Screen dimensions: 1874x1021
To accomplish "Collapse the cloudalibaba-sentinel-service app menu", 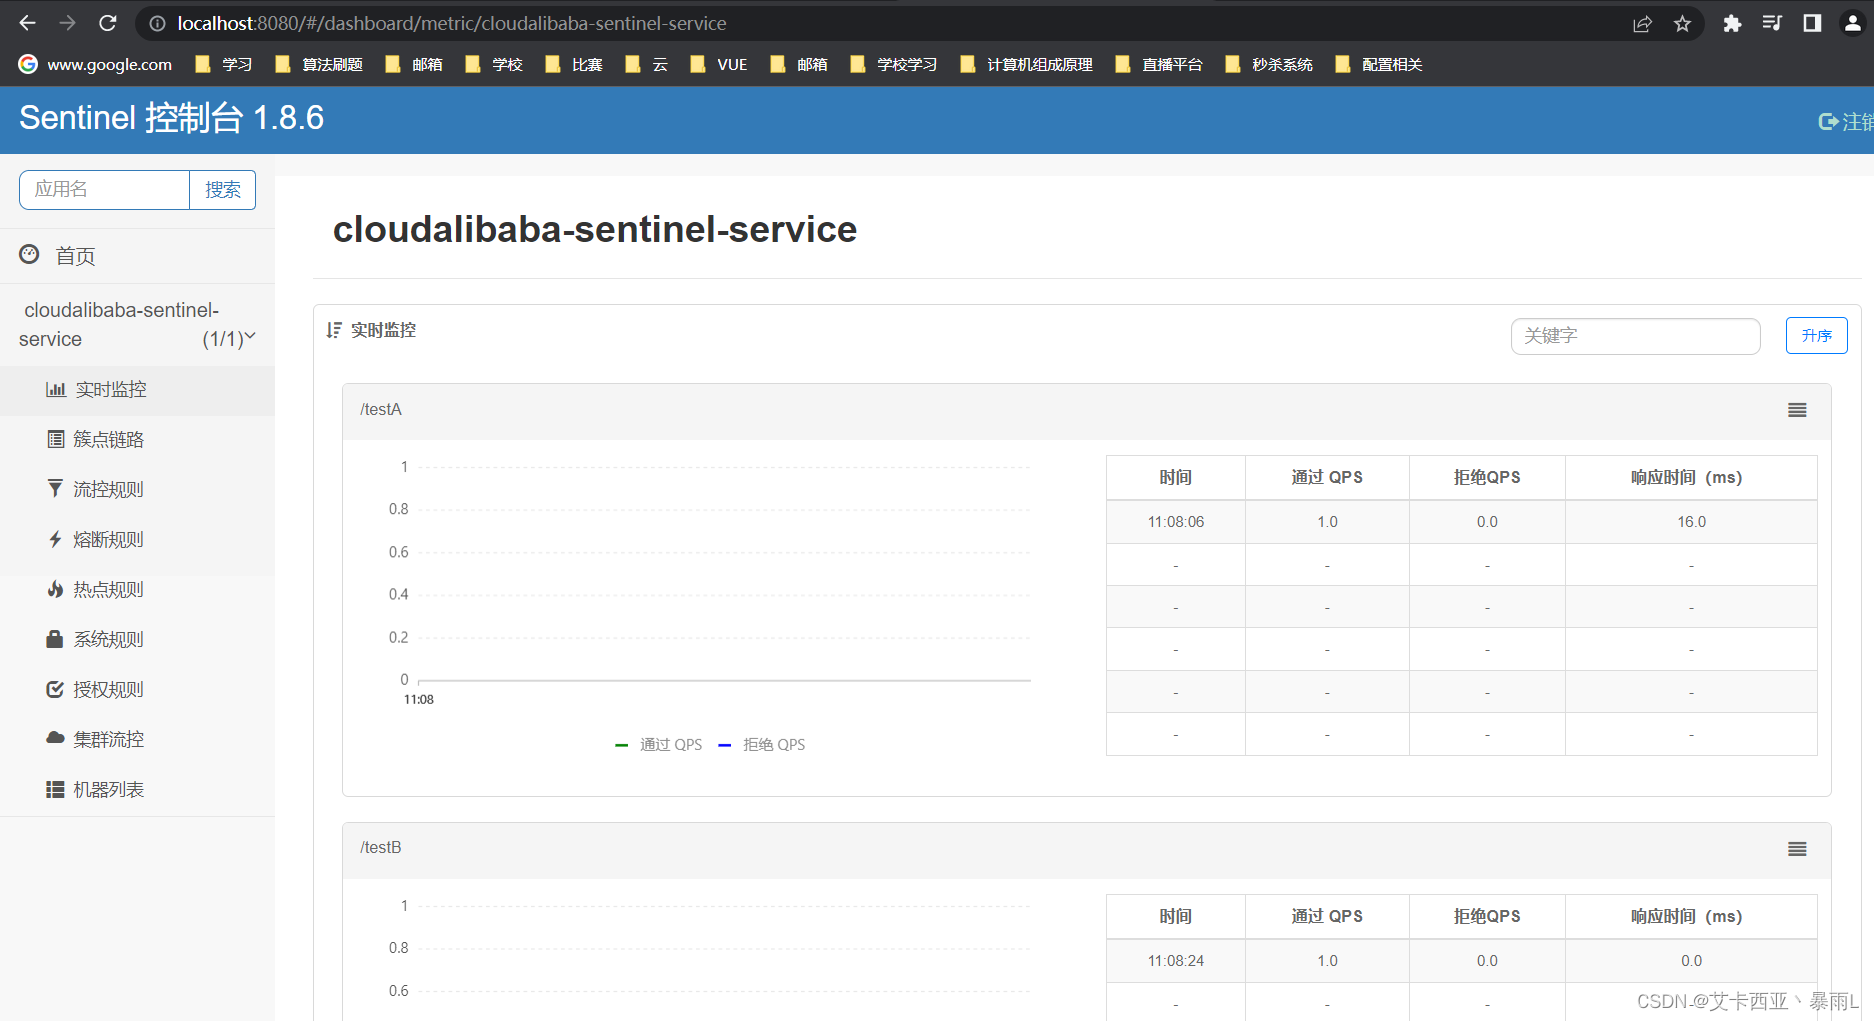I will click(x=137, y=325).
